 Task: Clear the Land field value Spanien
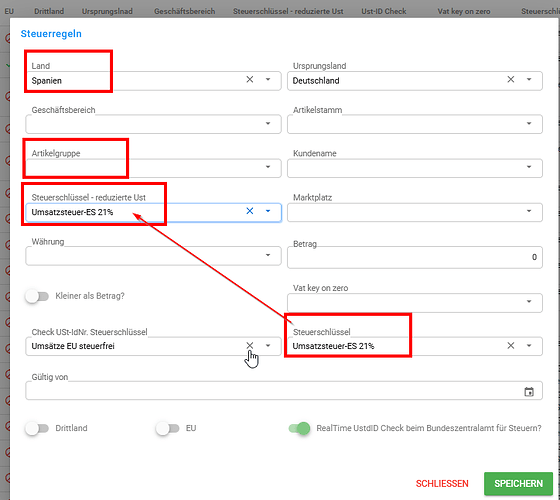click(x=250, y=79)
